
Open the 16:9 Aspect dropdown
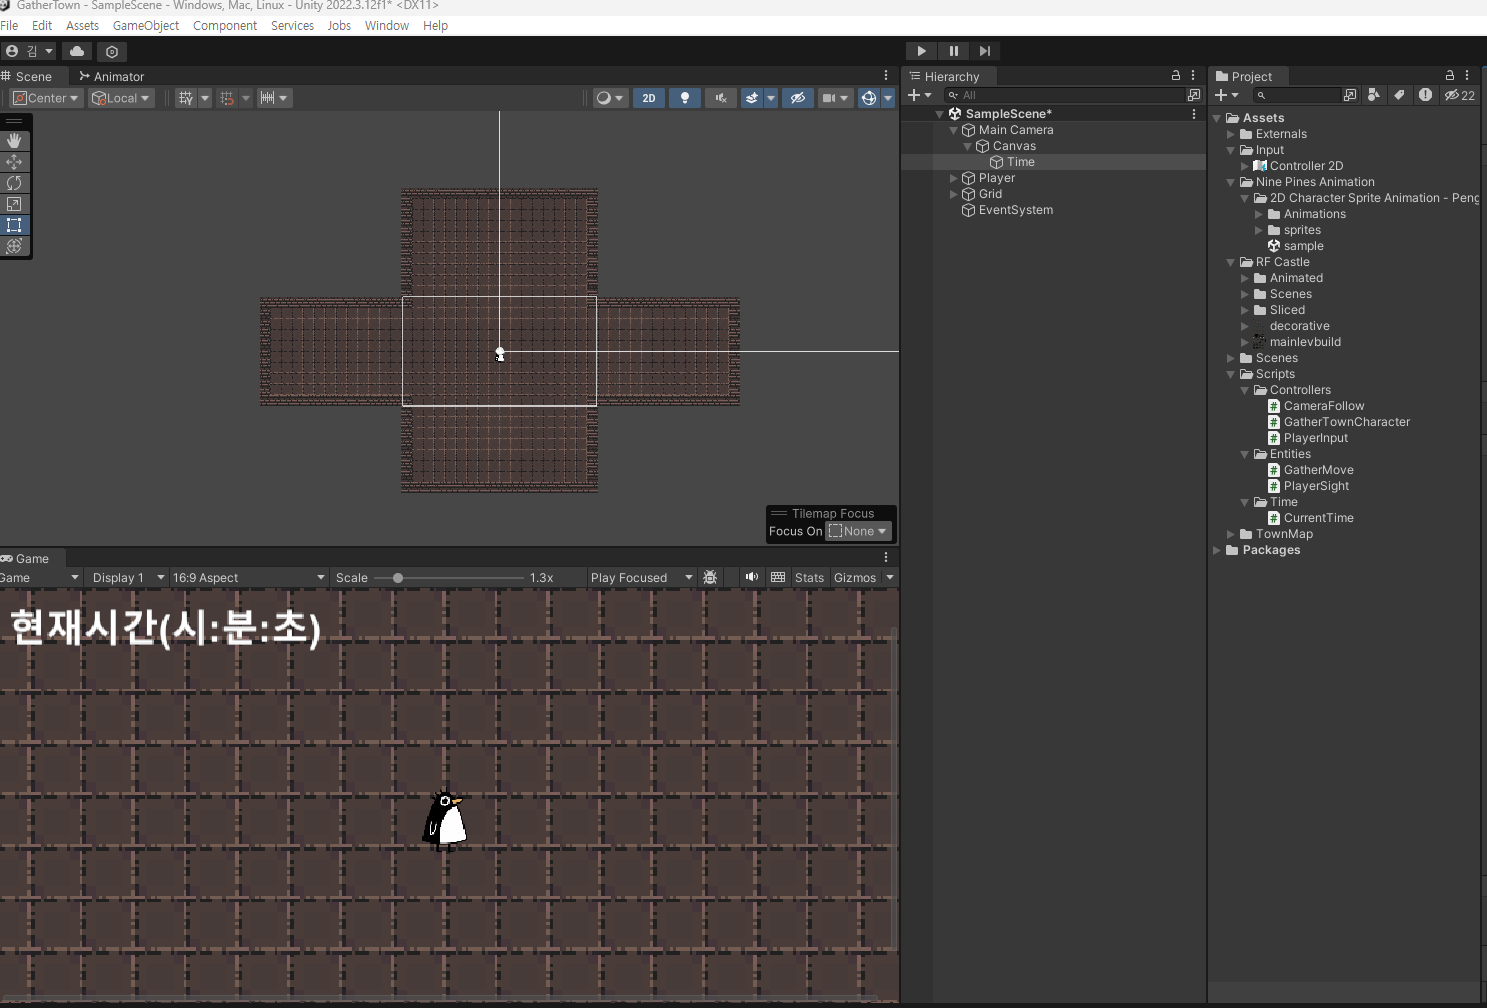click(248, 578)
